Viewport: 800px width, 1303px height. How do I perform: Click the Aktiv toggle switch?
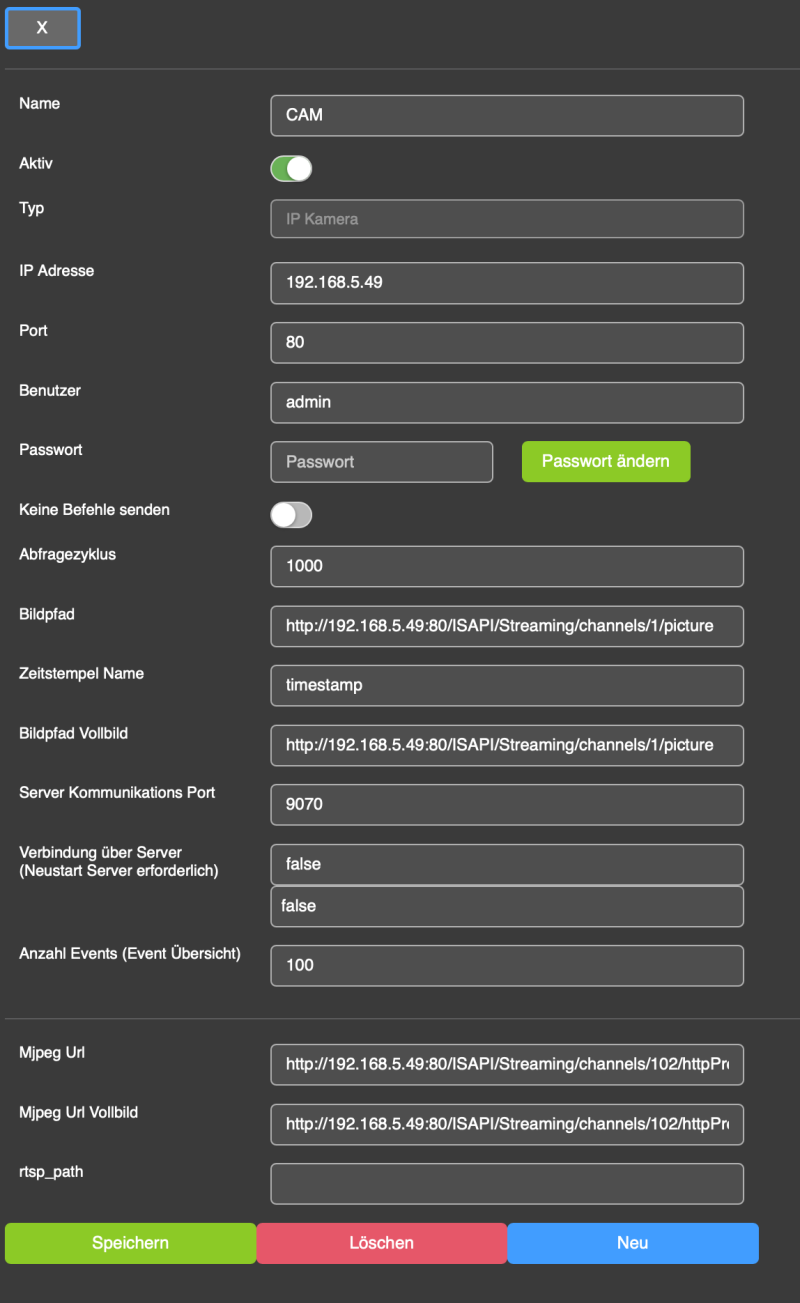coord(290,168)
